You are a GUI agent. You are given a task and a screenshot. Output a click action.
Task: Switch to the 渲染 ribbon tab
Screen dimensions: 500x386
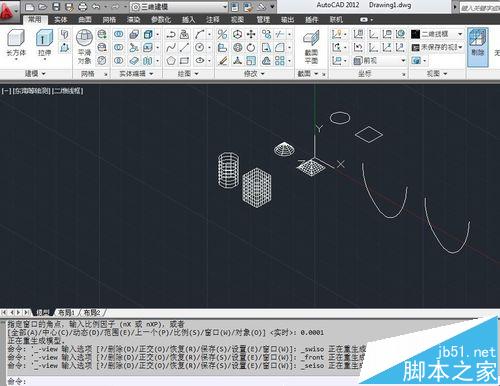point(134,20)
